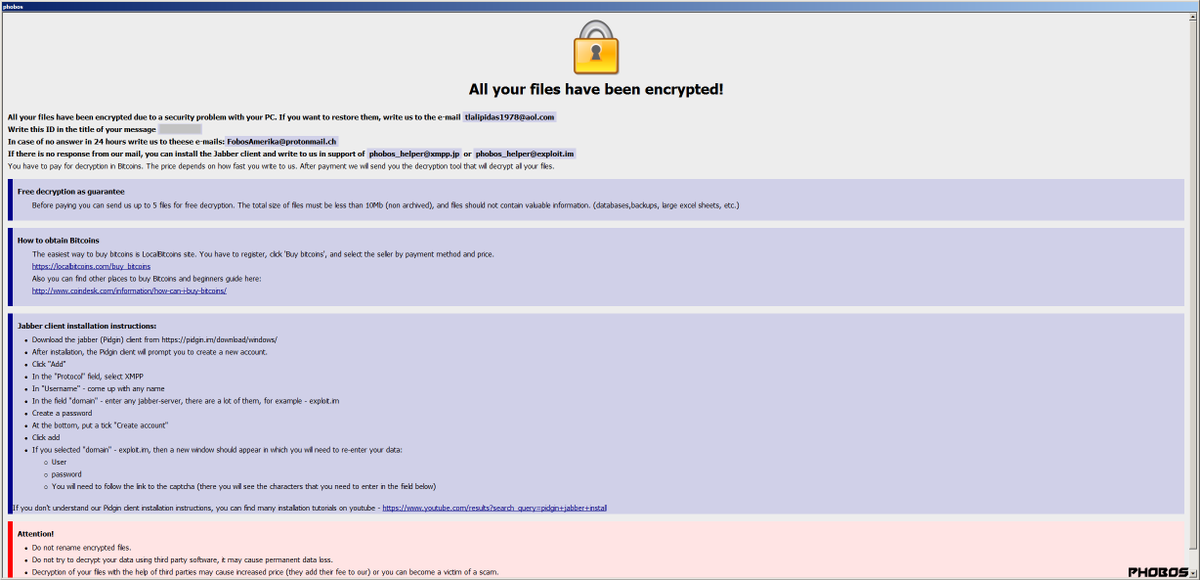
Task: Select the FobosAmerika@protonmail.ch email address
Action: coord(282,141)
